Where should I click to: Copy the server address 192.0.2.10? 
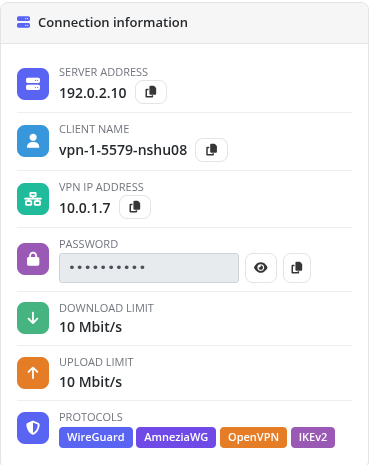[x=151, y=92]
